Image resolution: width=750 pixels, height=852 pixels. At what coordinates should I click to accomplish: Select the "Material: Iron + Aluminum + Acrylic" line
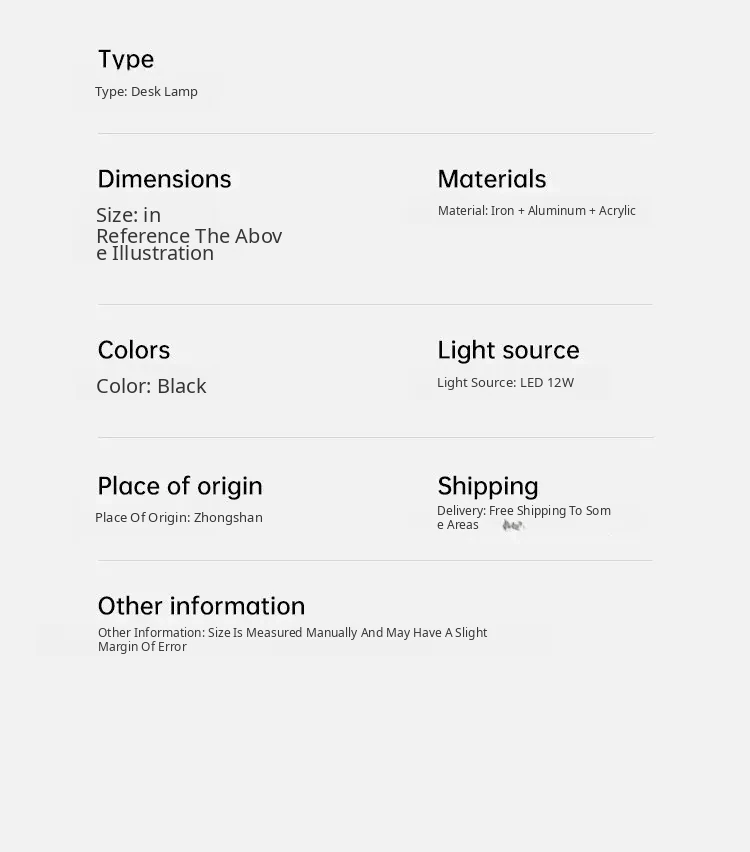point(536,211)
